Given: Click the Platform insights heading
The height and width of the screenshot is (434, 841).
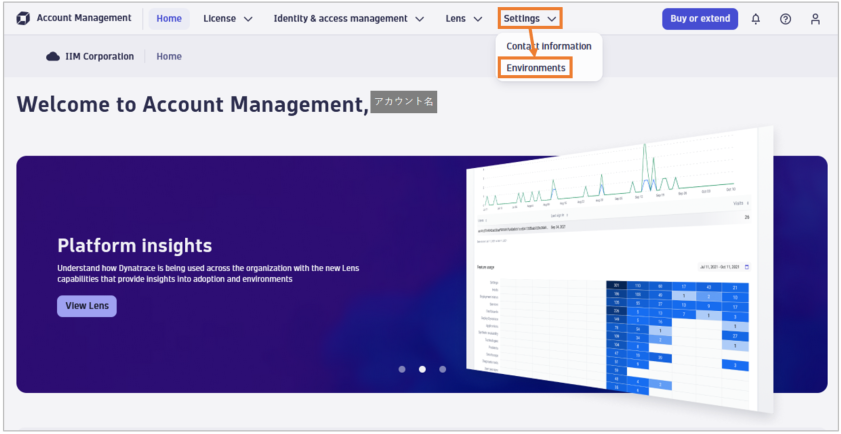Looking at the screenshot, I should pos(135,246).
